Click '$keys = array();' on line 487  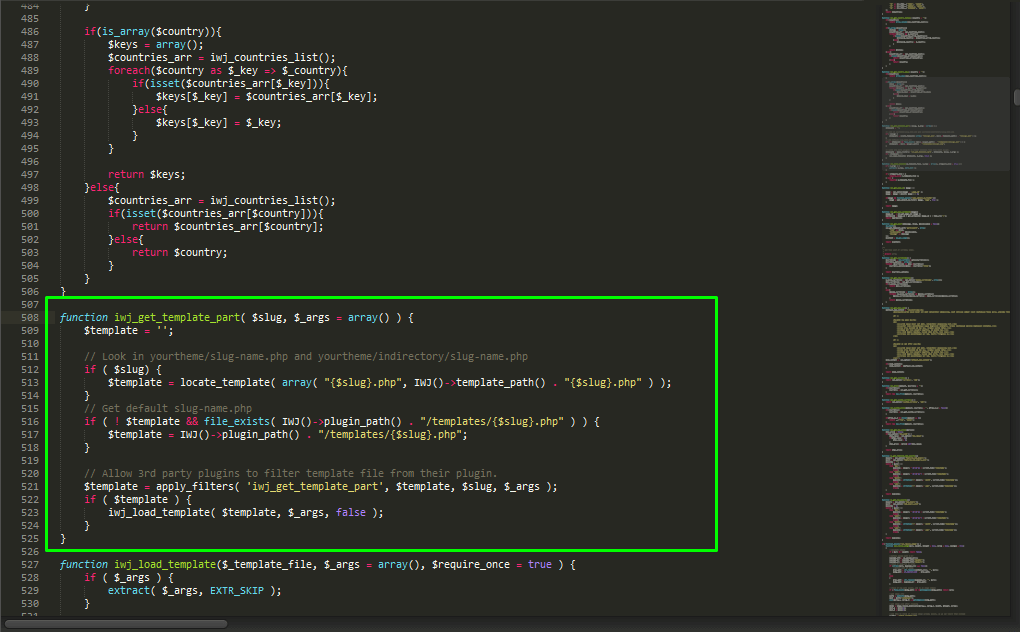pyautogui.click(x=155, y=44)
